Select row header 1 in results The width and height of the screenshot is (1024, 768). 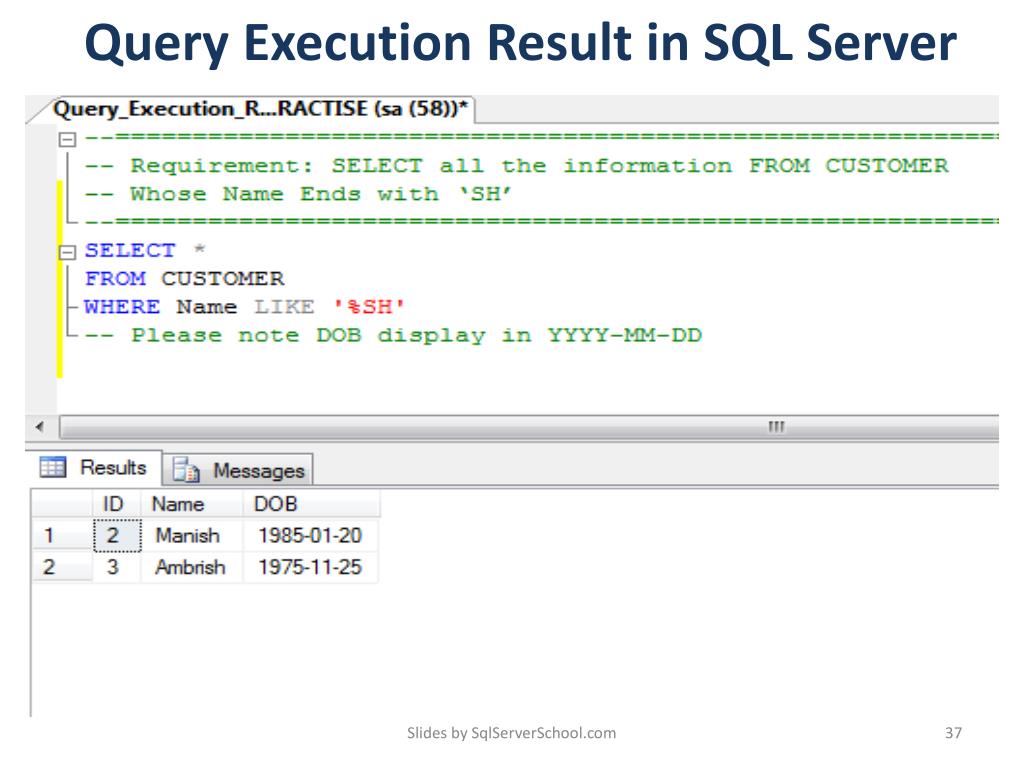tap(62, 536)
